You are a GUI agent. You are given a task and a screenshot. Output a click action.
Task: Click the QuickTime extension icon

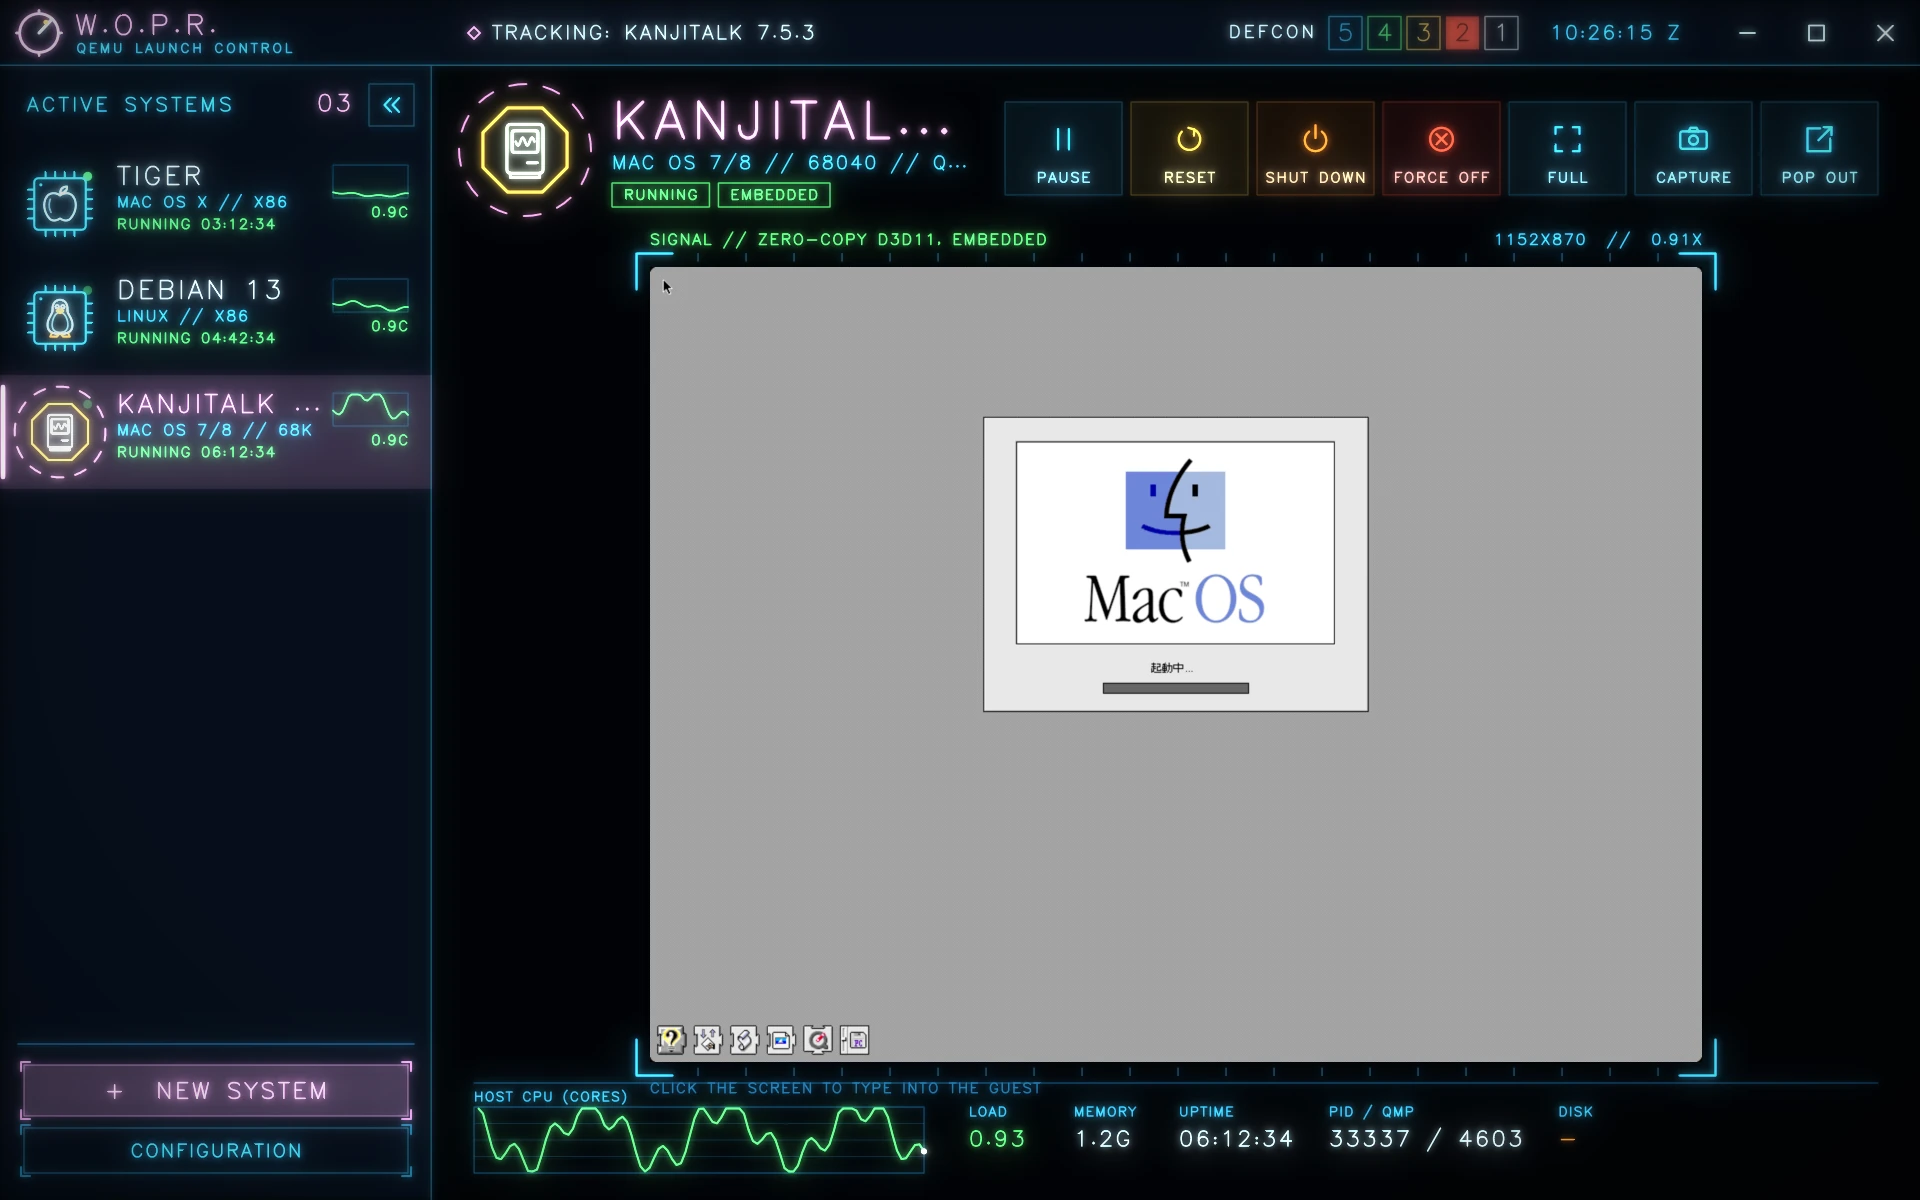[818, 1040]
